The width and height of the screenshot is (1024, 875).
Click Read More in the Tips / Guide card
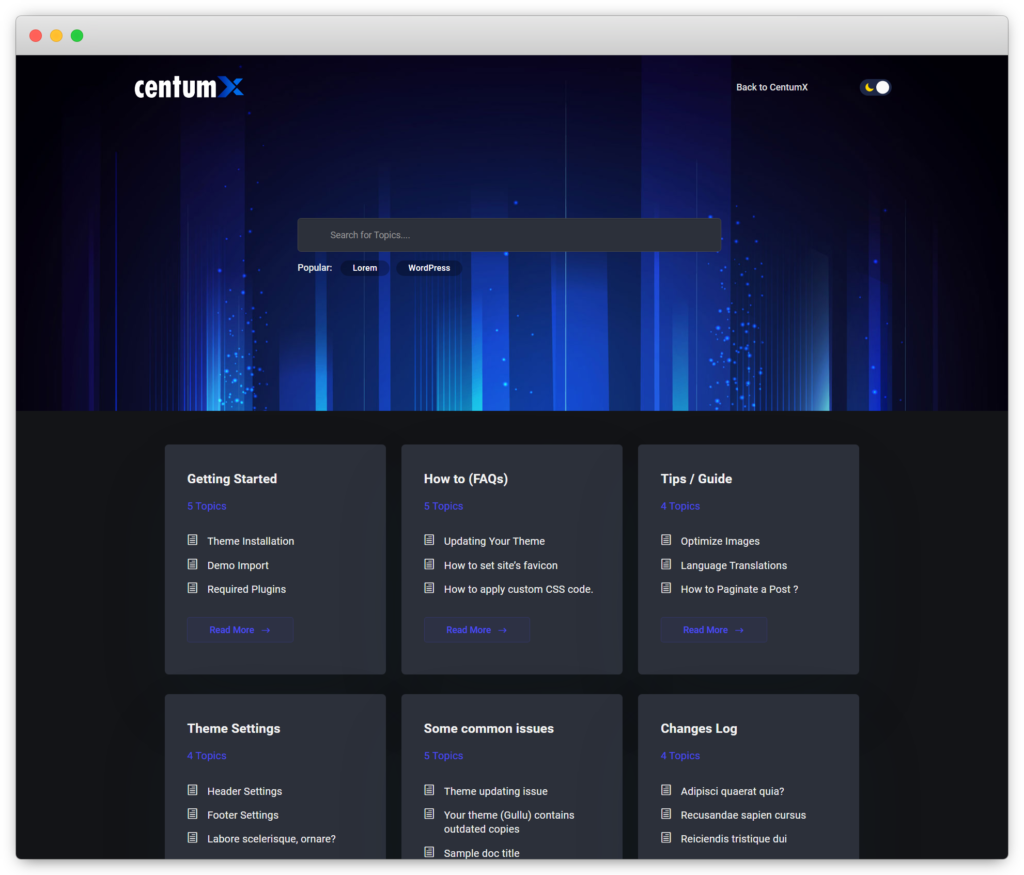(713, 630)
